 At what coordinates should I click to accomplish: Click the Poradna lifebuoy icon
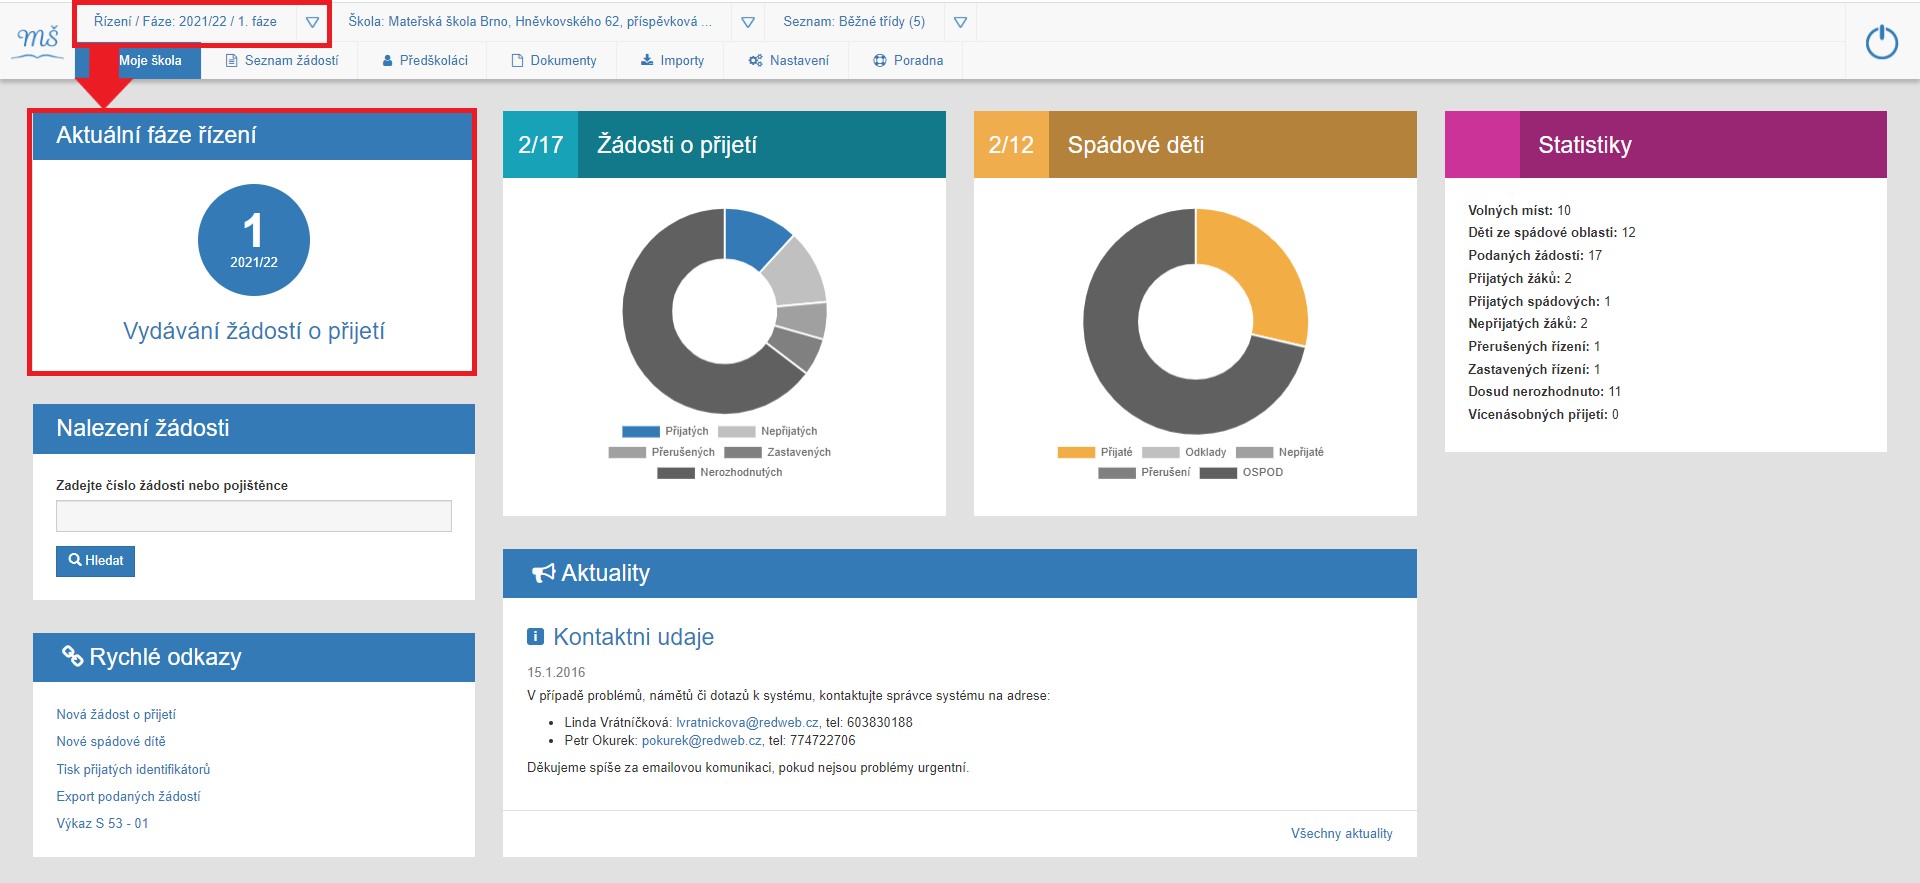880,61
